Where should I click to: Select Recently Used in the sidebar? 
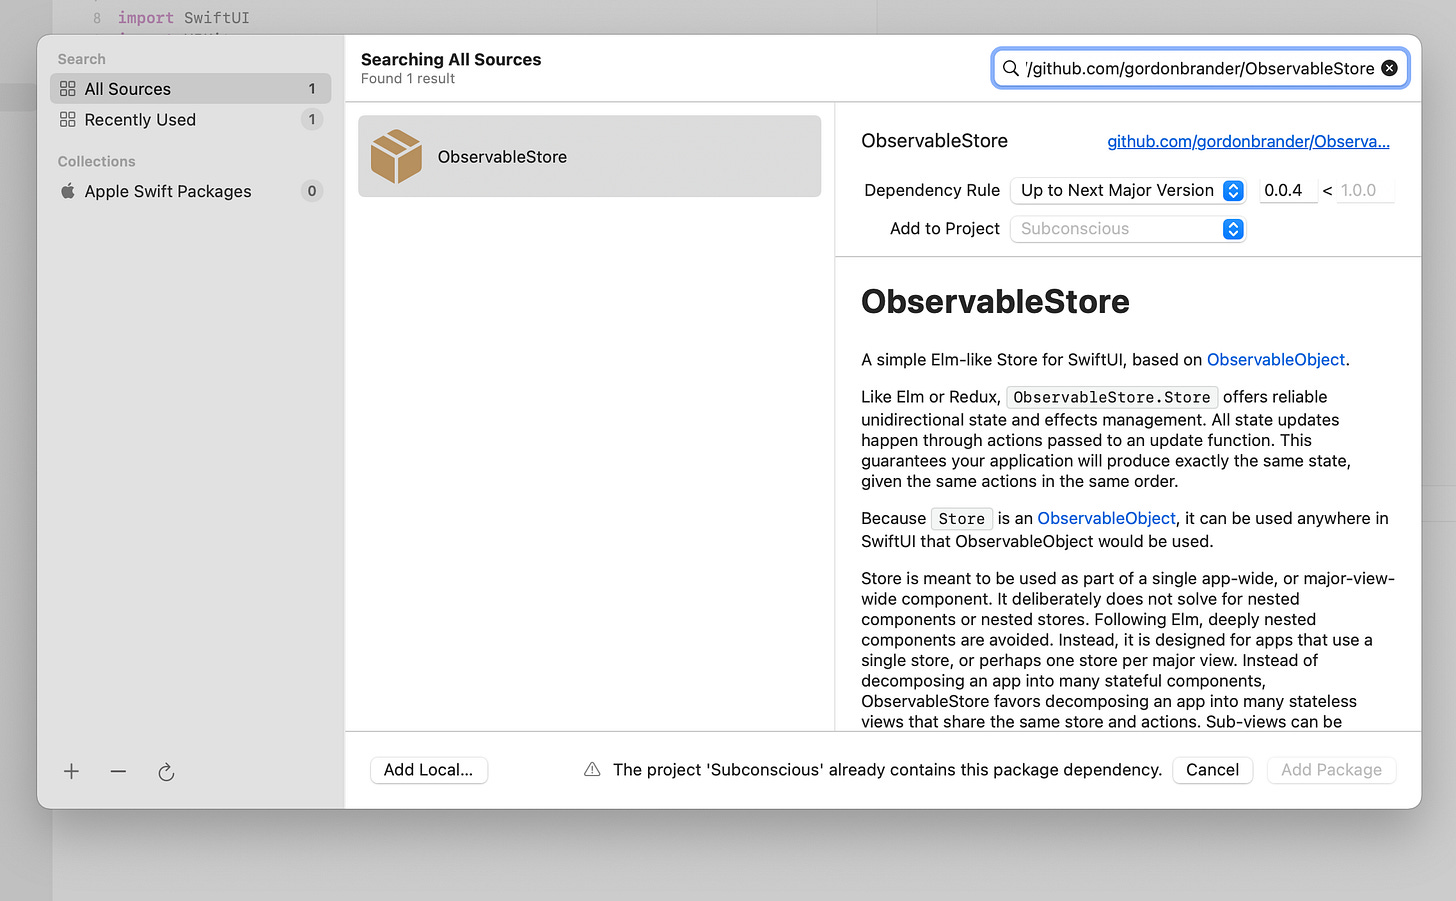coord(190,120)
